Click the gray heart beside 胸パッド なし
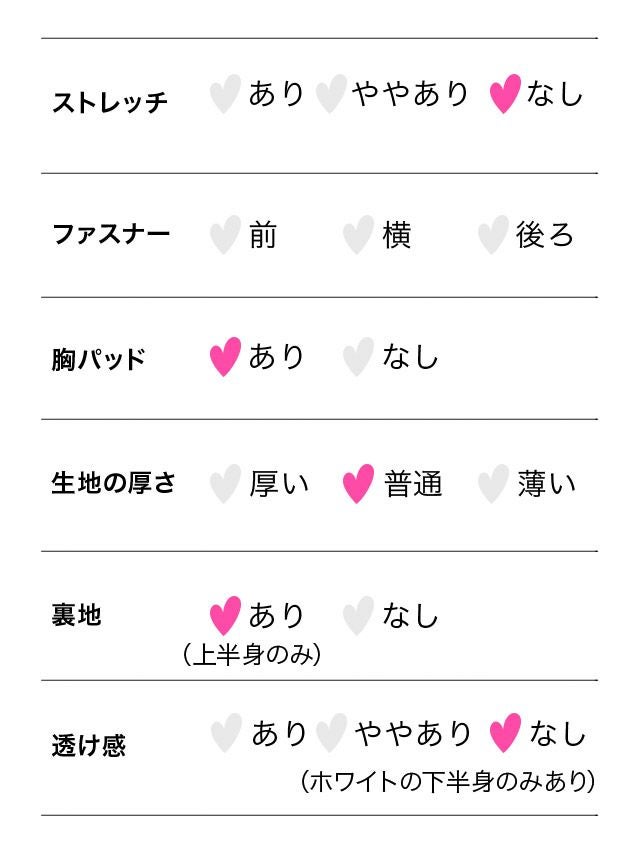The image size is (640, 854). tap(358, 358)
